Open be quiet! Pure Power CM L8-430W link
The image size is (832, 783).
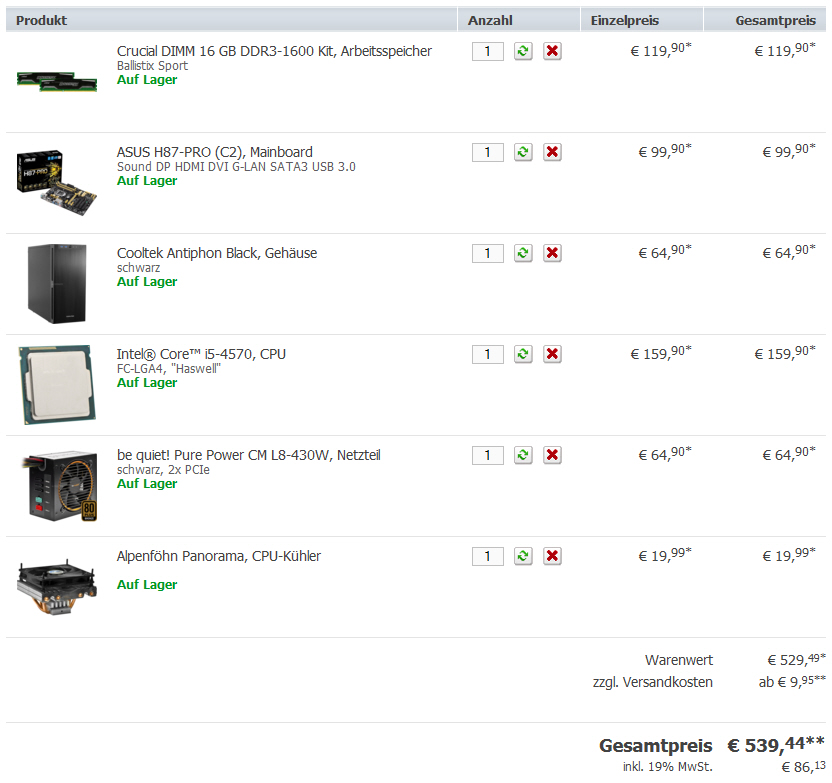click(x=248, y=455)
